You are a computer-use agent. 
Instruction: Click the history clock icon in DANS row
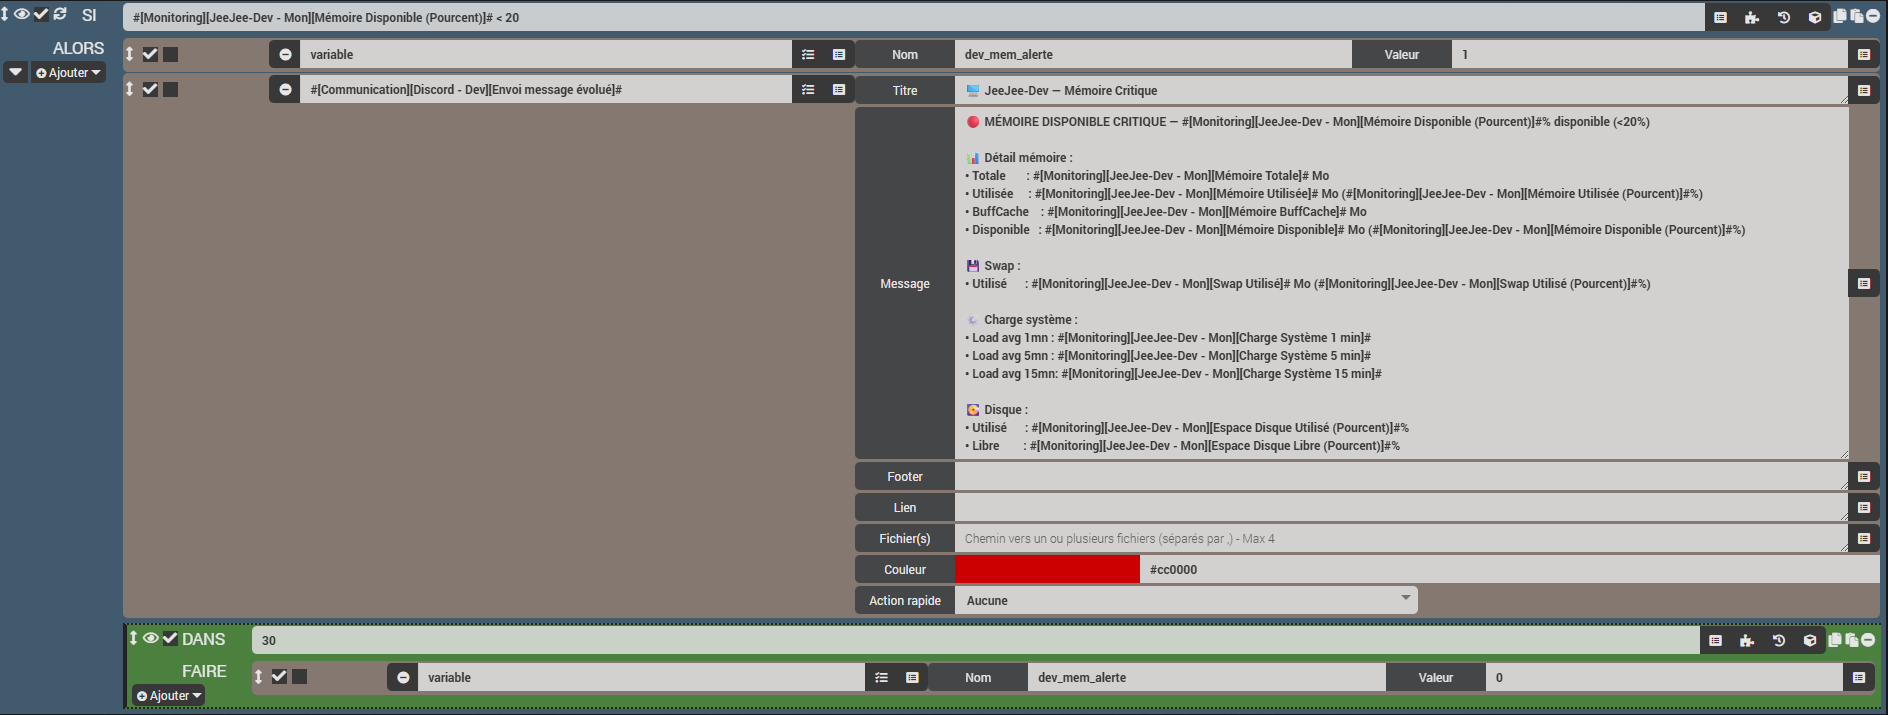point(1778,640)
